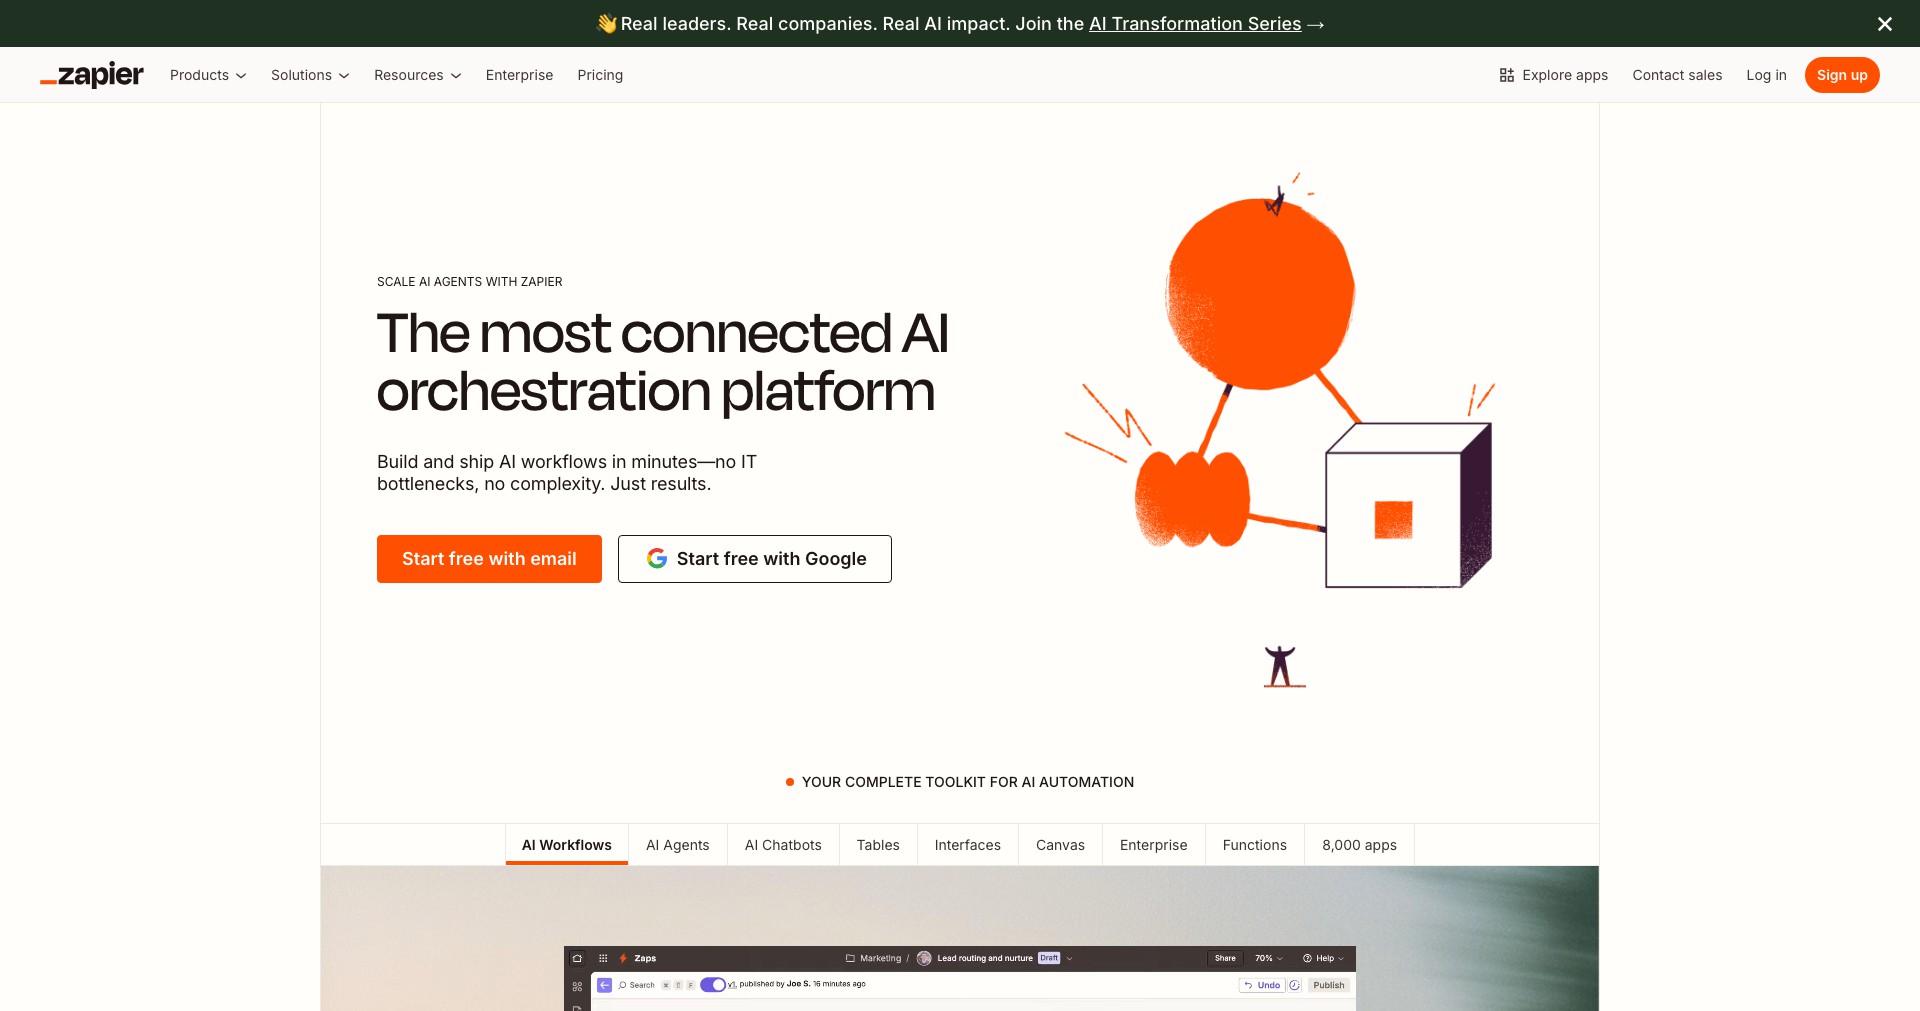Click the avatar beside Lead routing and nurture

[x=924, y=958]
